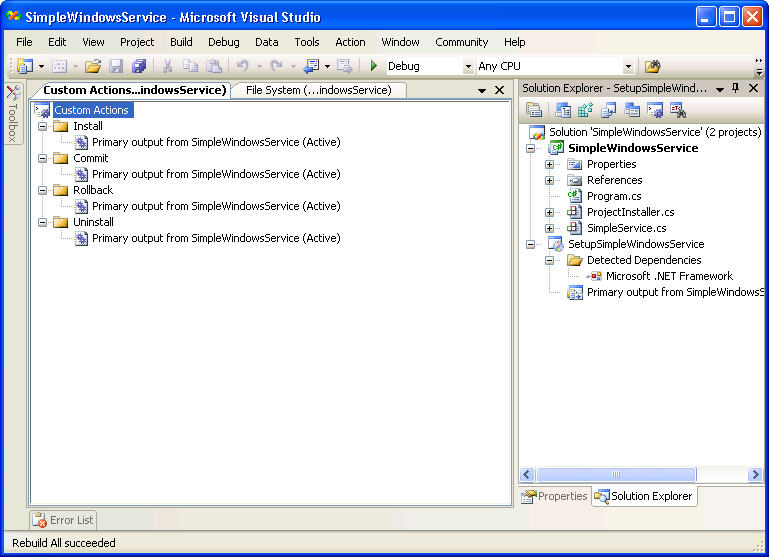The width and height of the screenshot is (769, 557).
Task: Switch to the Properties panel tab
Action: (555, 496)
